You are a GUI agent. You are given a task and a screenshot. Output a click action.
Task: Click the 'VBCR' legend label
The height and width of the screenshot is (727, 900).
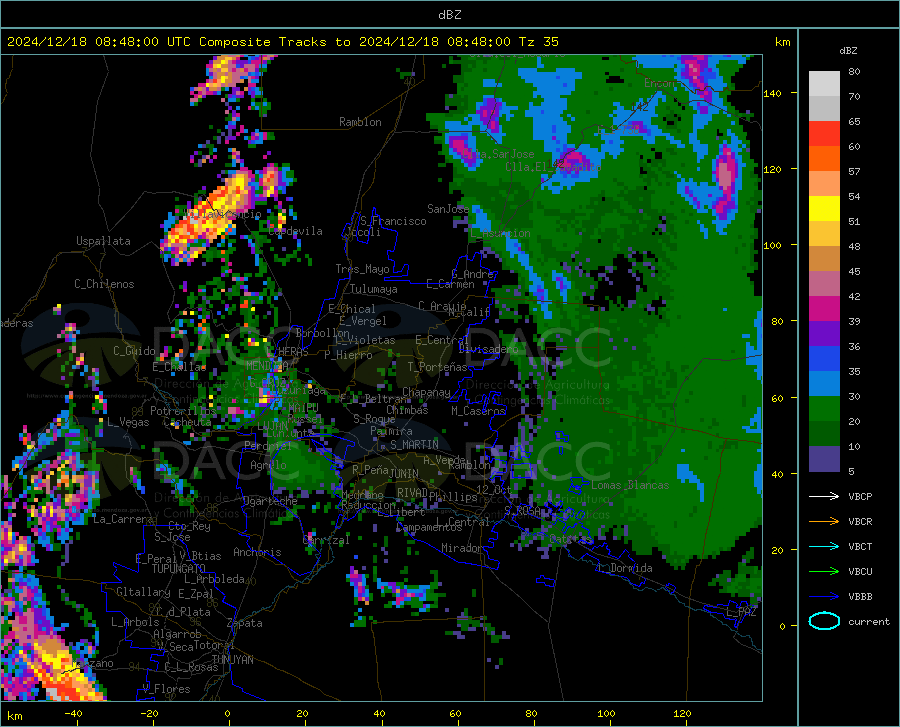click(860, 522)
